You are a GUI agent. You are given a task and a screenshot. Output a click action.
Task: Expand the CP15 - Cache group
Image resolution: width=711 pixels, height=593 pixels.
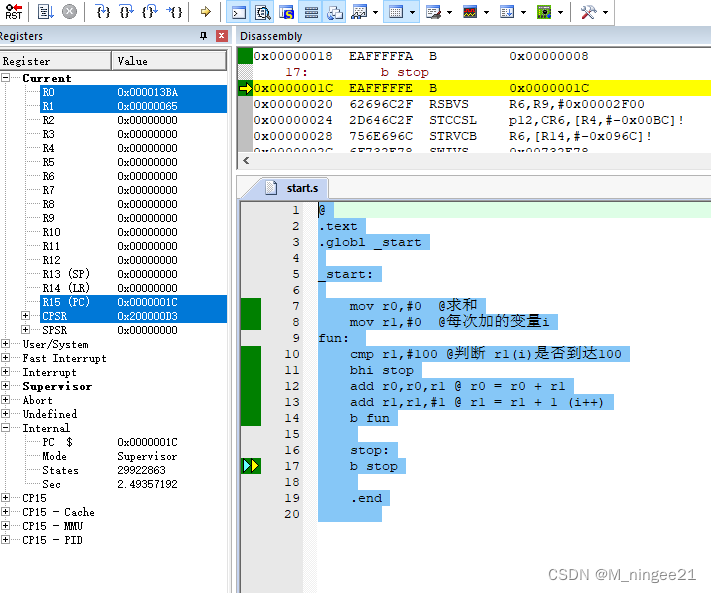click(x=5, y=512)
